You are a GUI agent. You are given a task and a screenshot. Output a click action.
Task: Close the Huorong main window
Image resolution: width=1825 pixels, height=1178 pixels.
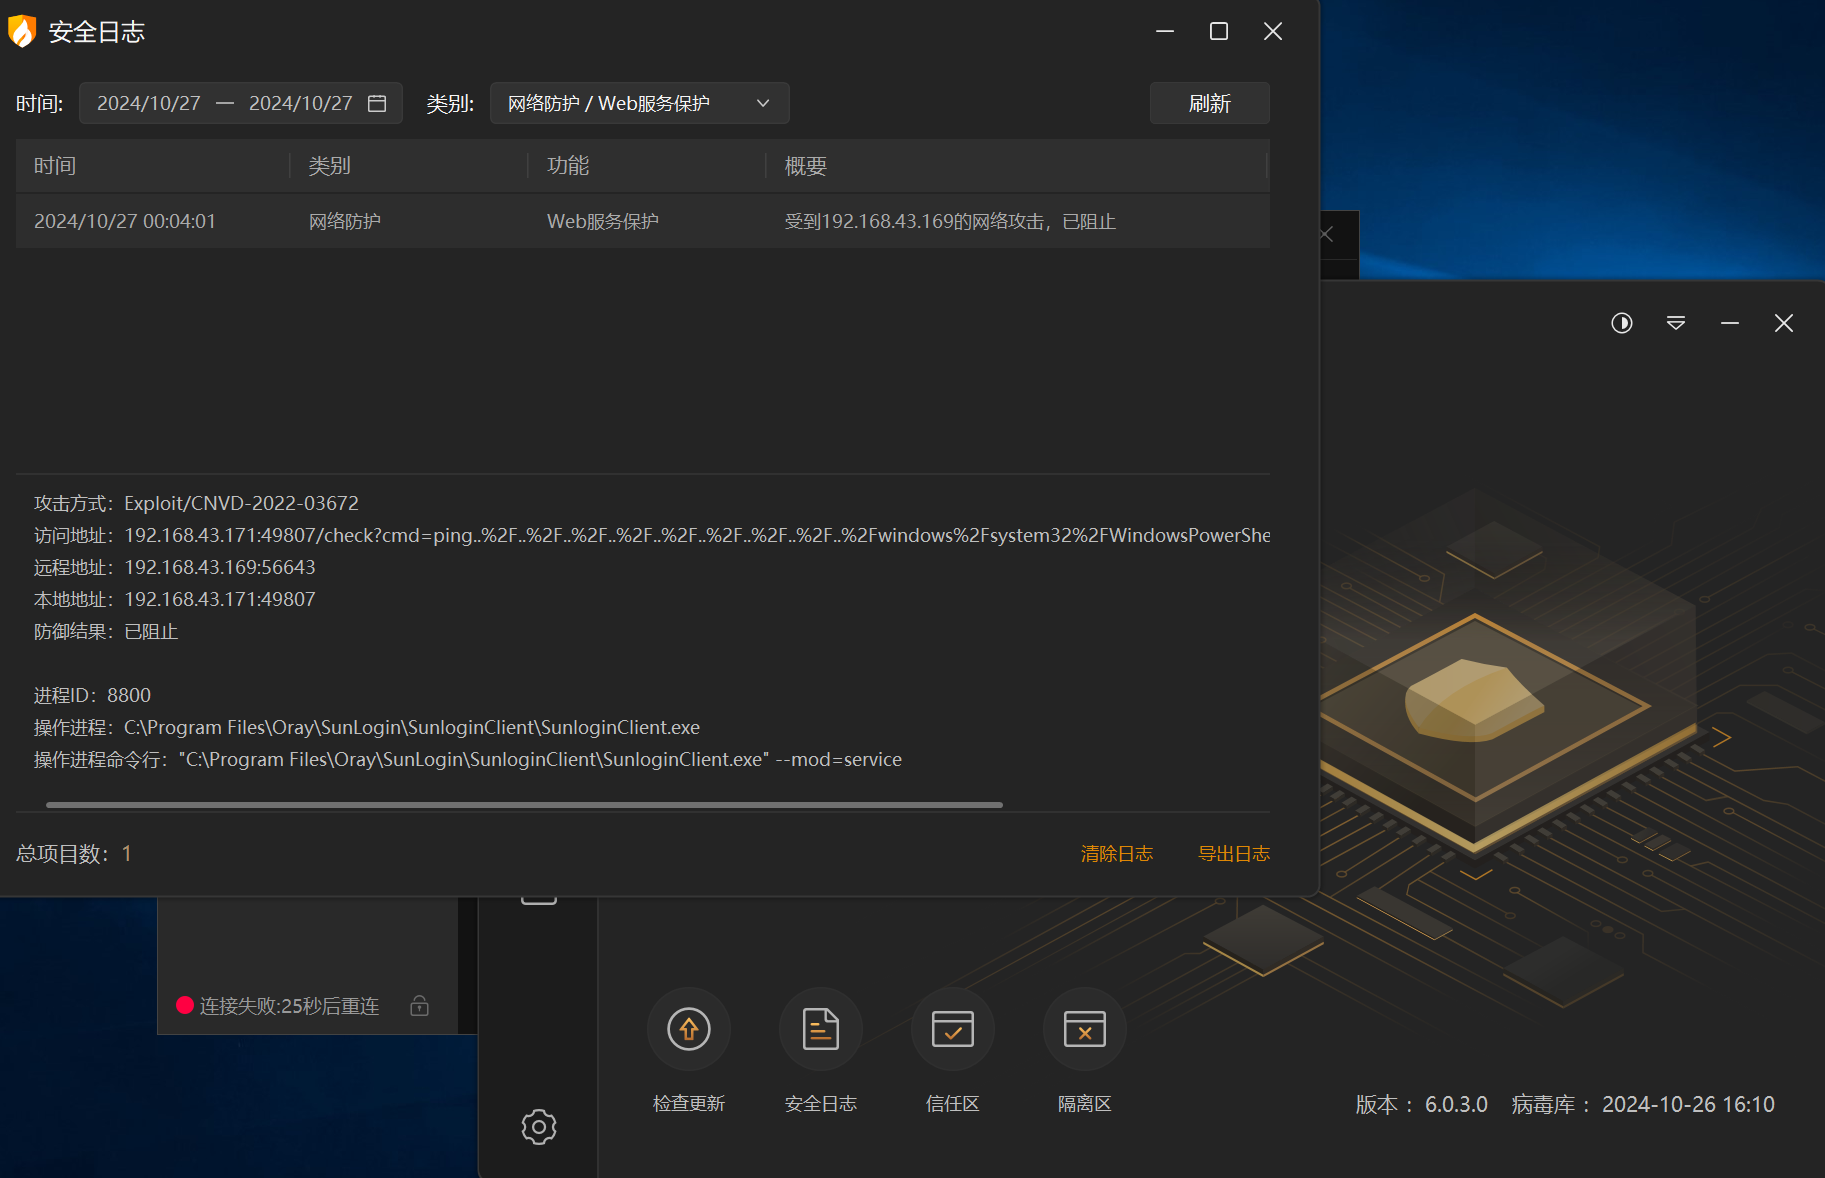pyautogui.click(x=1784, y=323)
